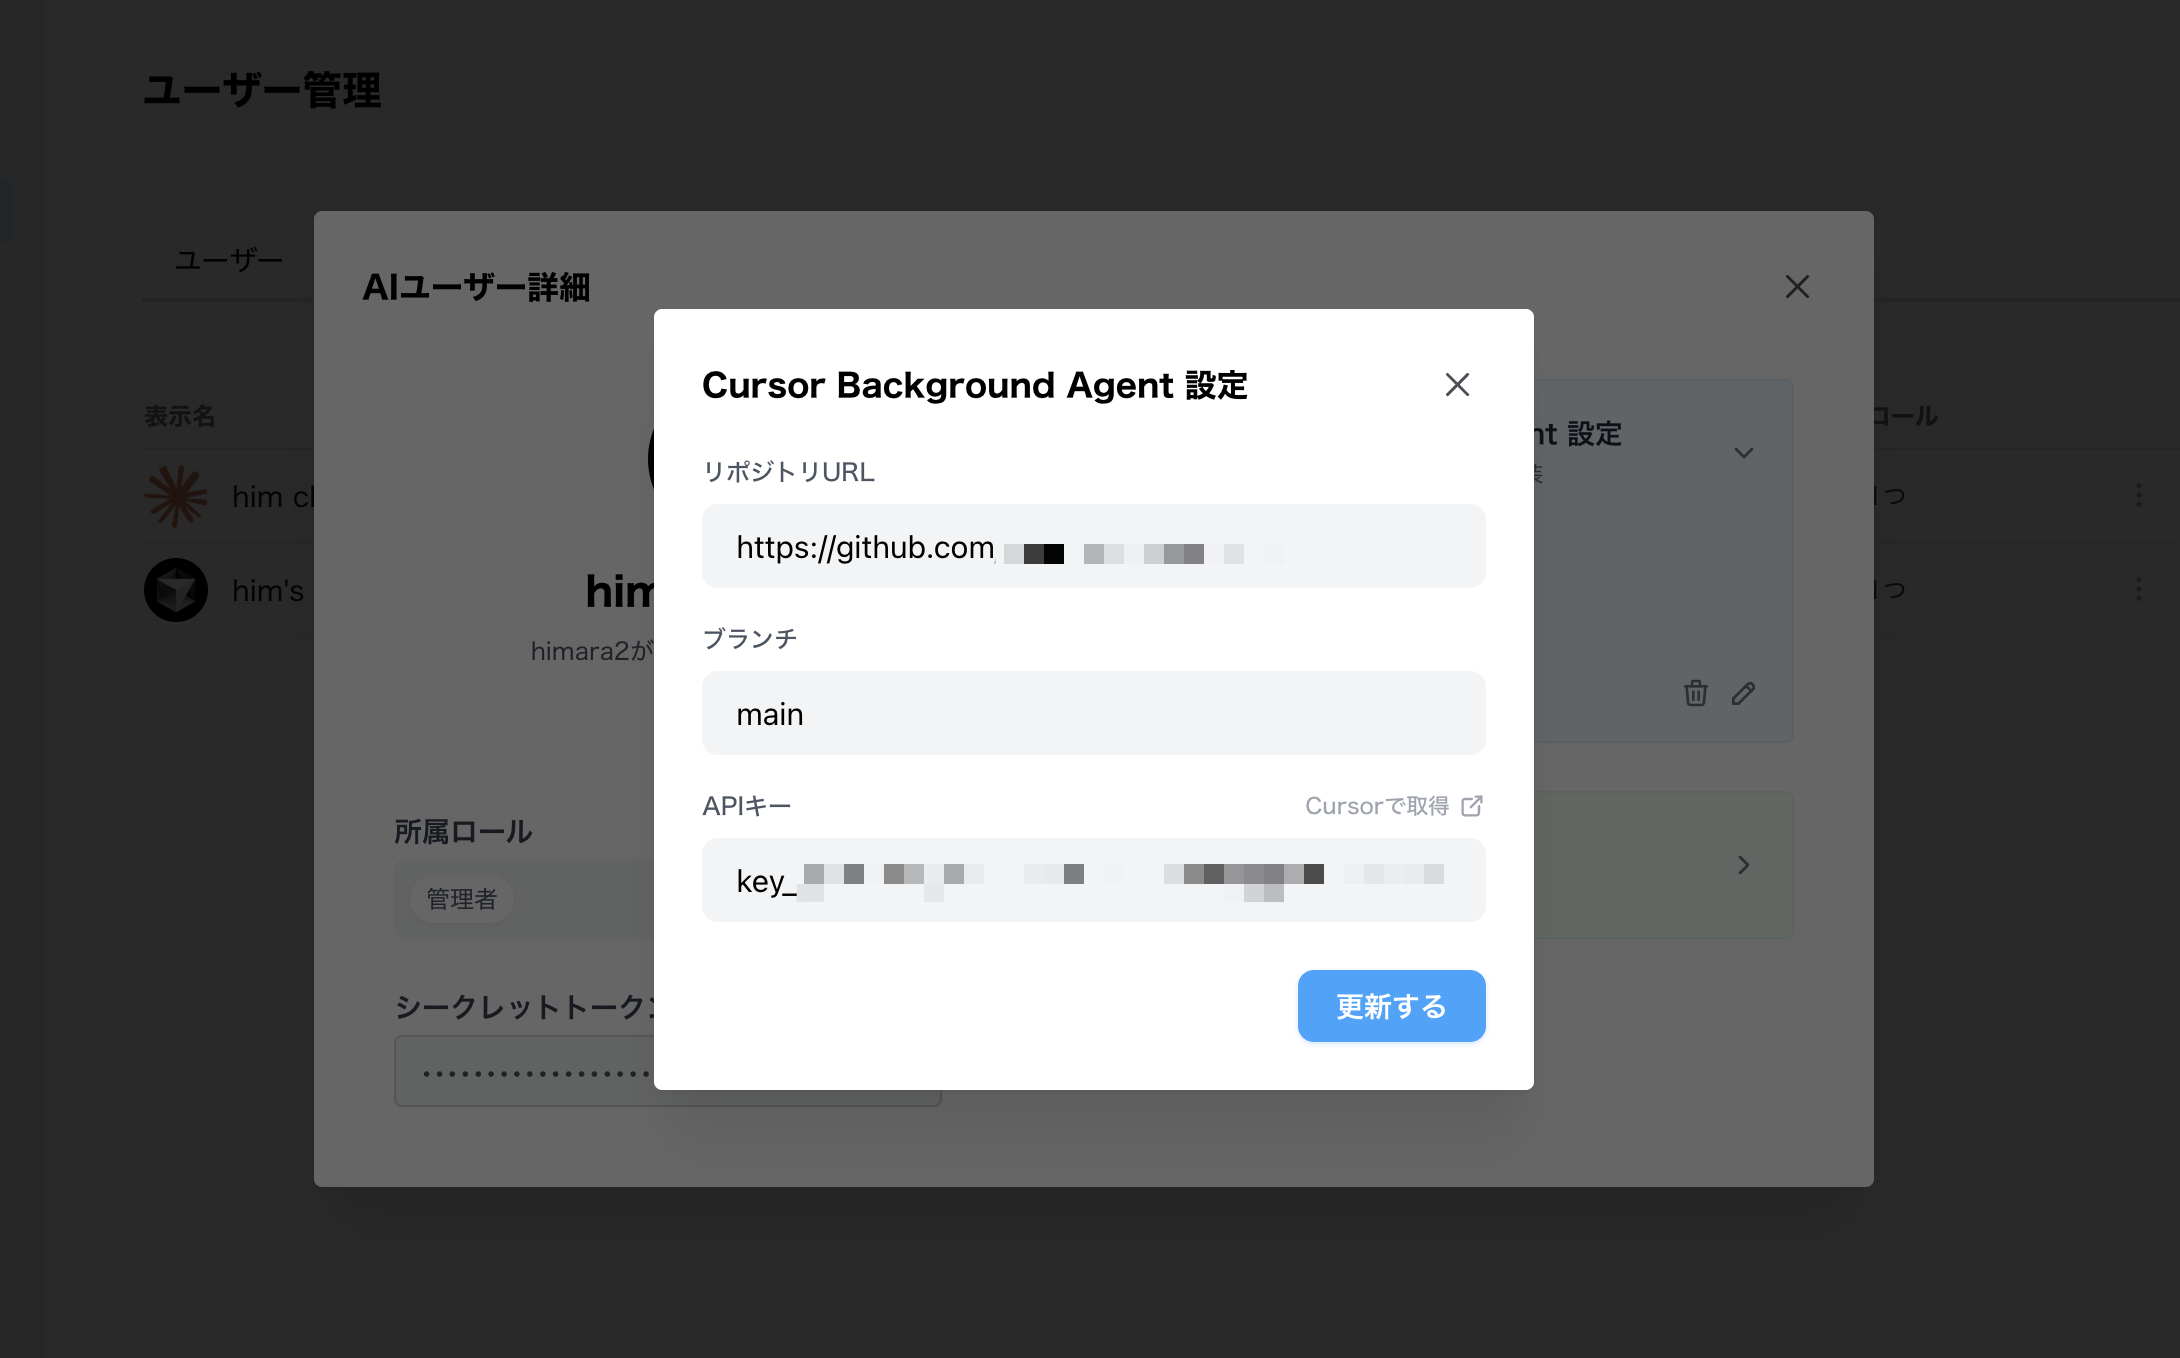Click the 管理者 role chip
Image resolution: width=2180 pixels, height=1358 pixels.
coord(461,899)
